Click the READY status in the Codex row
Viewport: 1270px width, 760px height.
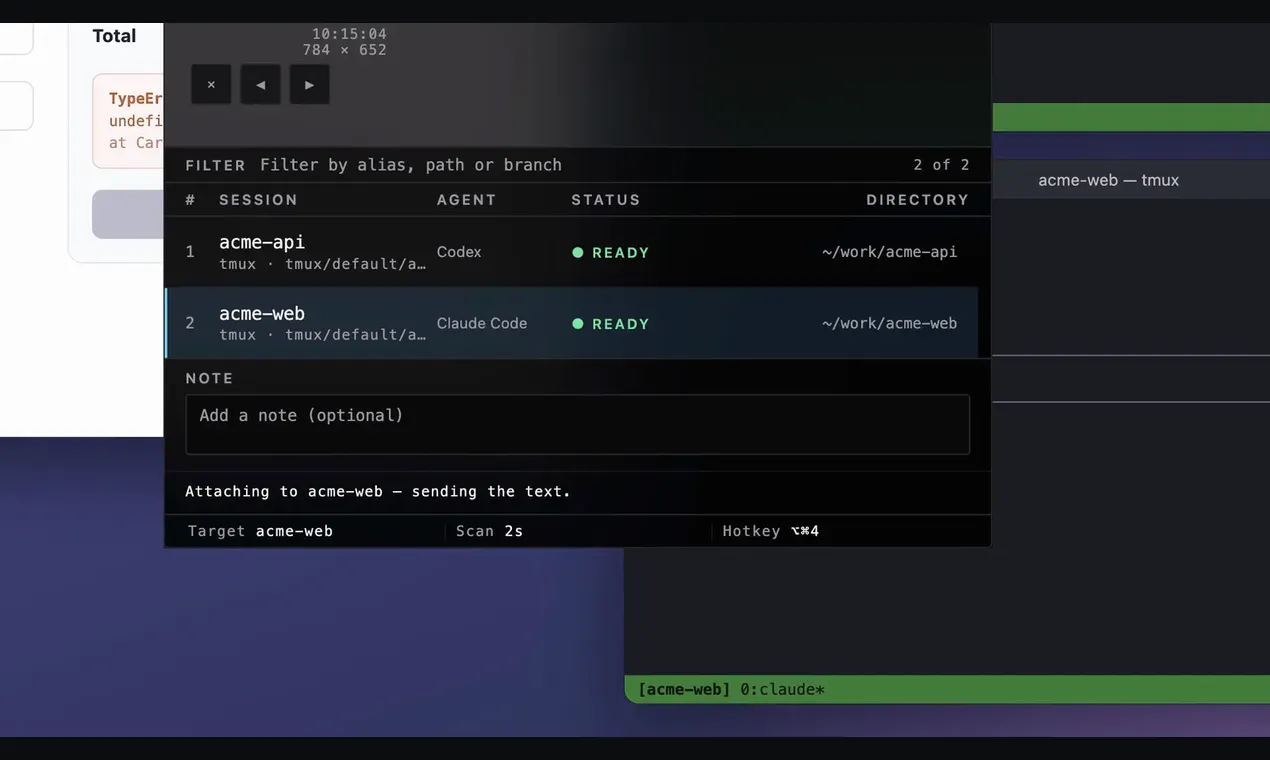click(621, 253)
